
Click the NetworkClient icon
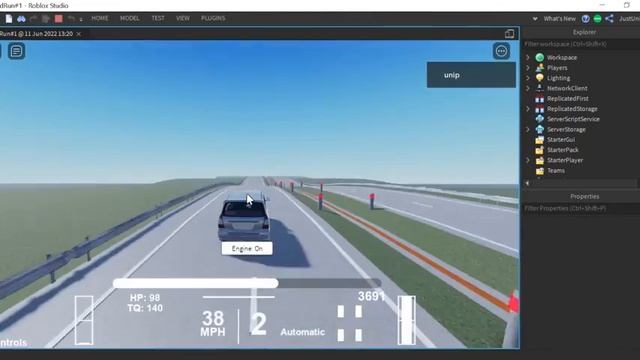[540, 88]
